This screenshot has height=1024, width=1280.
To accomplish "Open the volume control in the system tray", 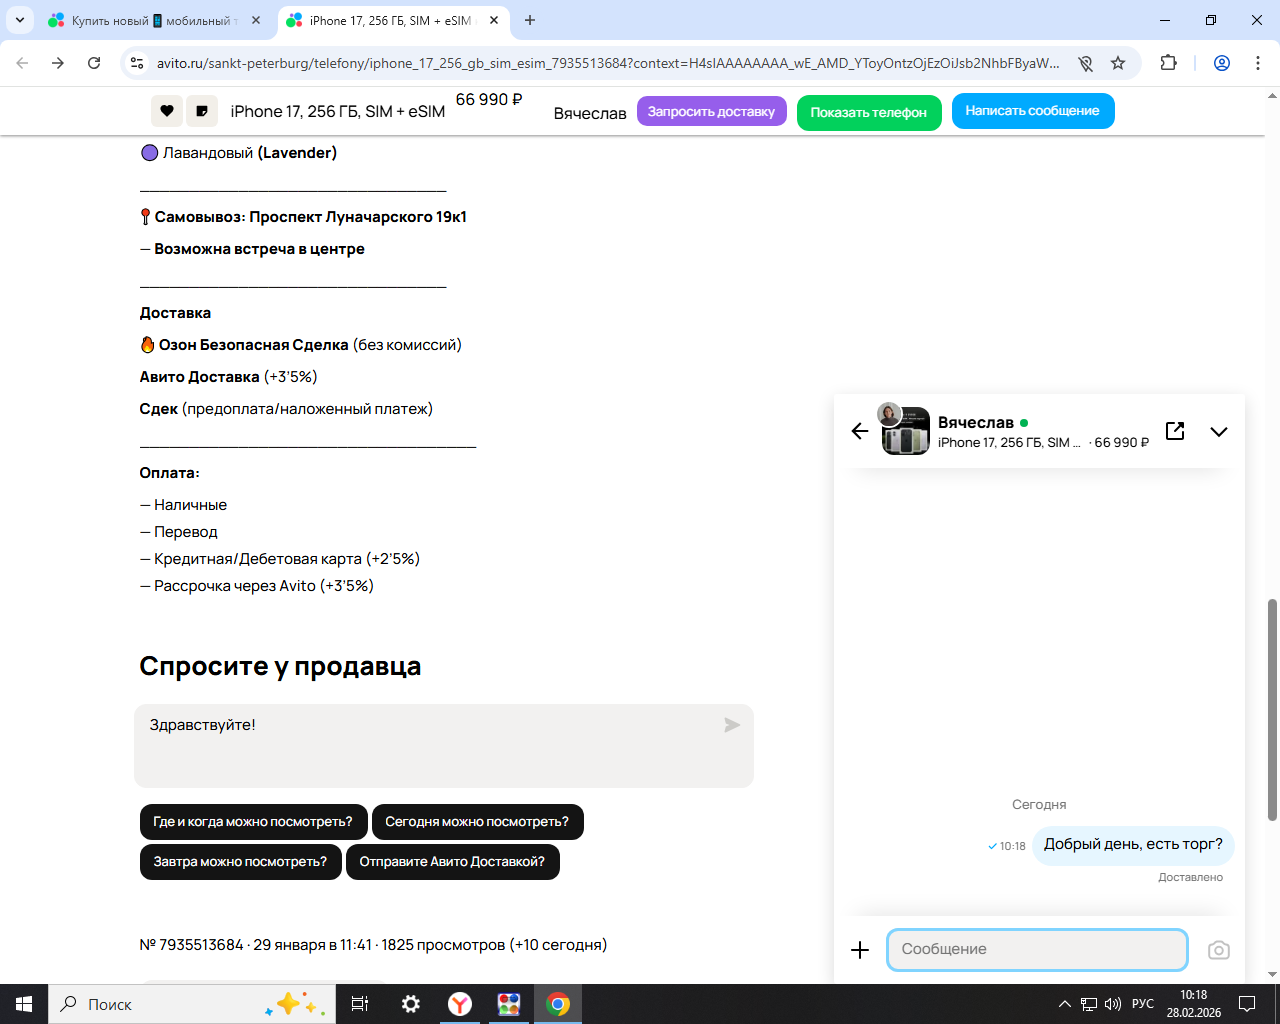I will (1113, 1004).
